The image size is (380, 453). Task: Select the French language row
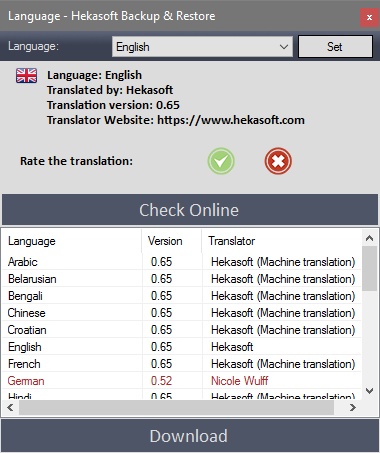[182, 364]
